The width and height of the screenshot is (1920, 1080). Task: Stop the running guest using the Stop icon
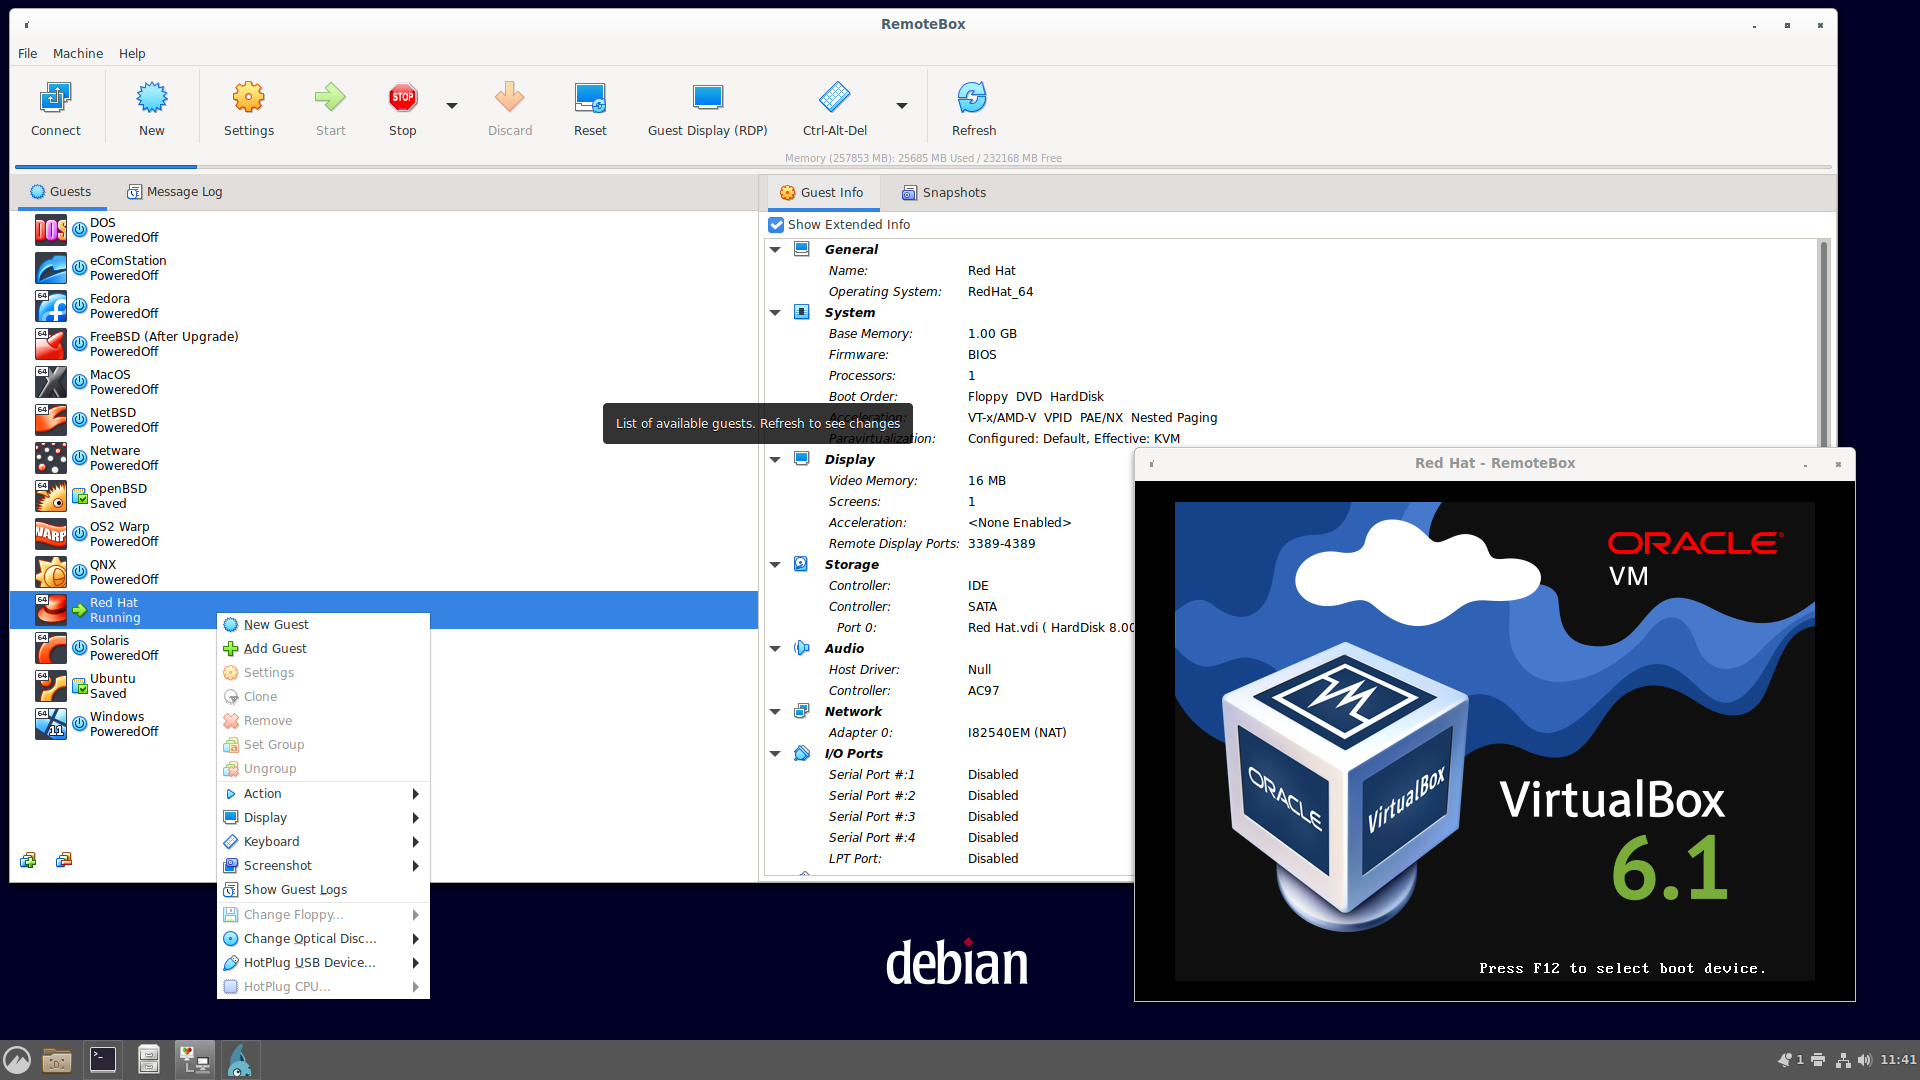[402, 105]
